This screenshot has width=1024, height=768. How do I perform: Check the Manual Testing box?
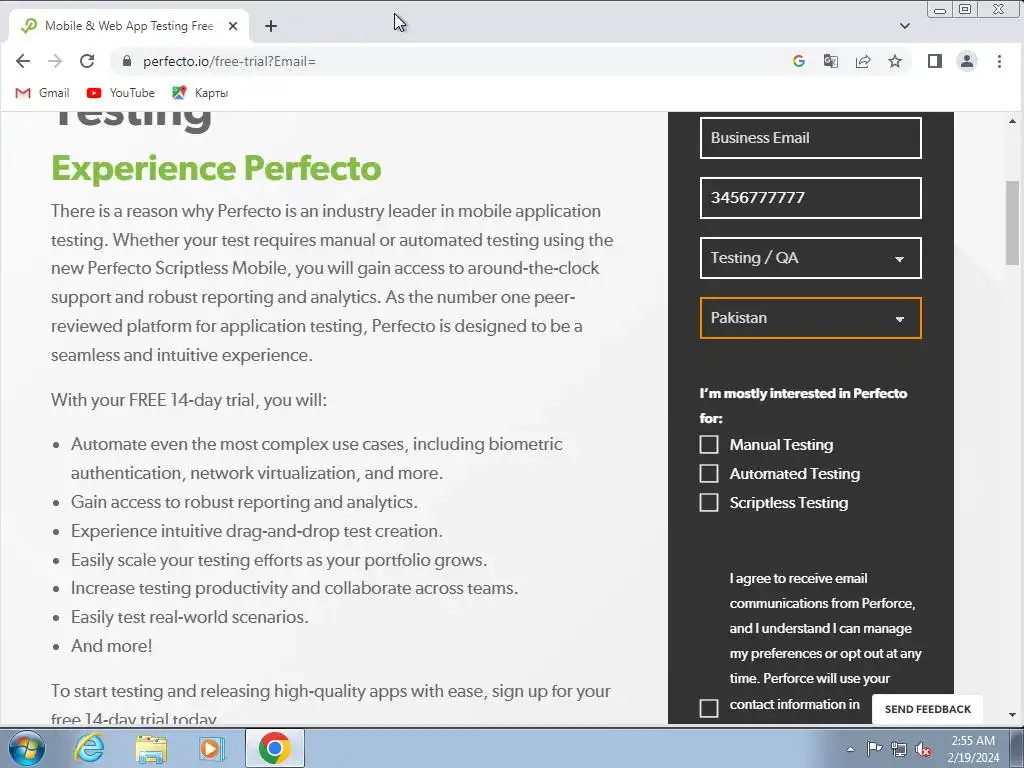[x=709, y=445]
